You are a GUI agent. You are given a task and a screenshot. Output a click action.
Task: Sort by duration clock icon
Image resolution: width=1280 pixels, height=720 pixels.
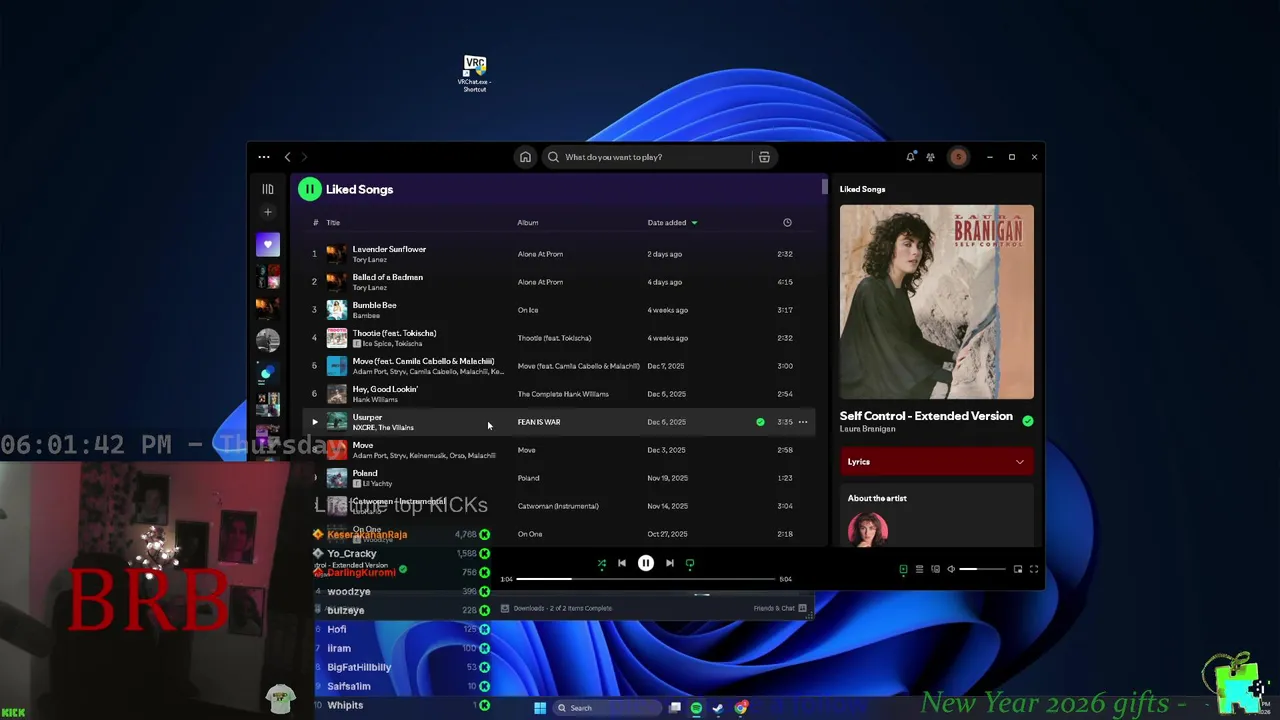(787, 223)
